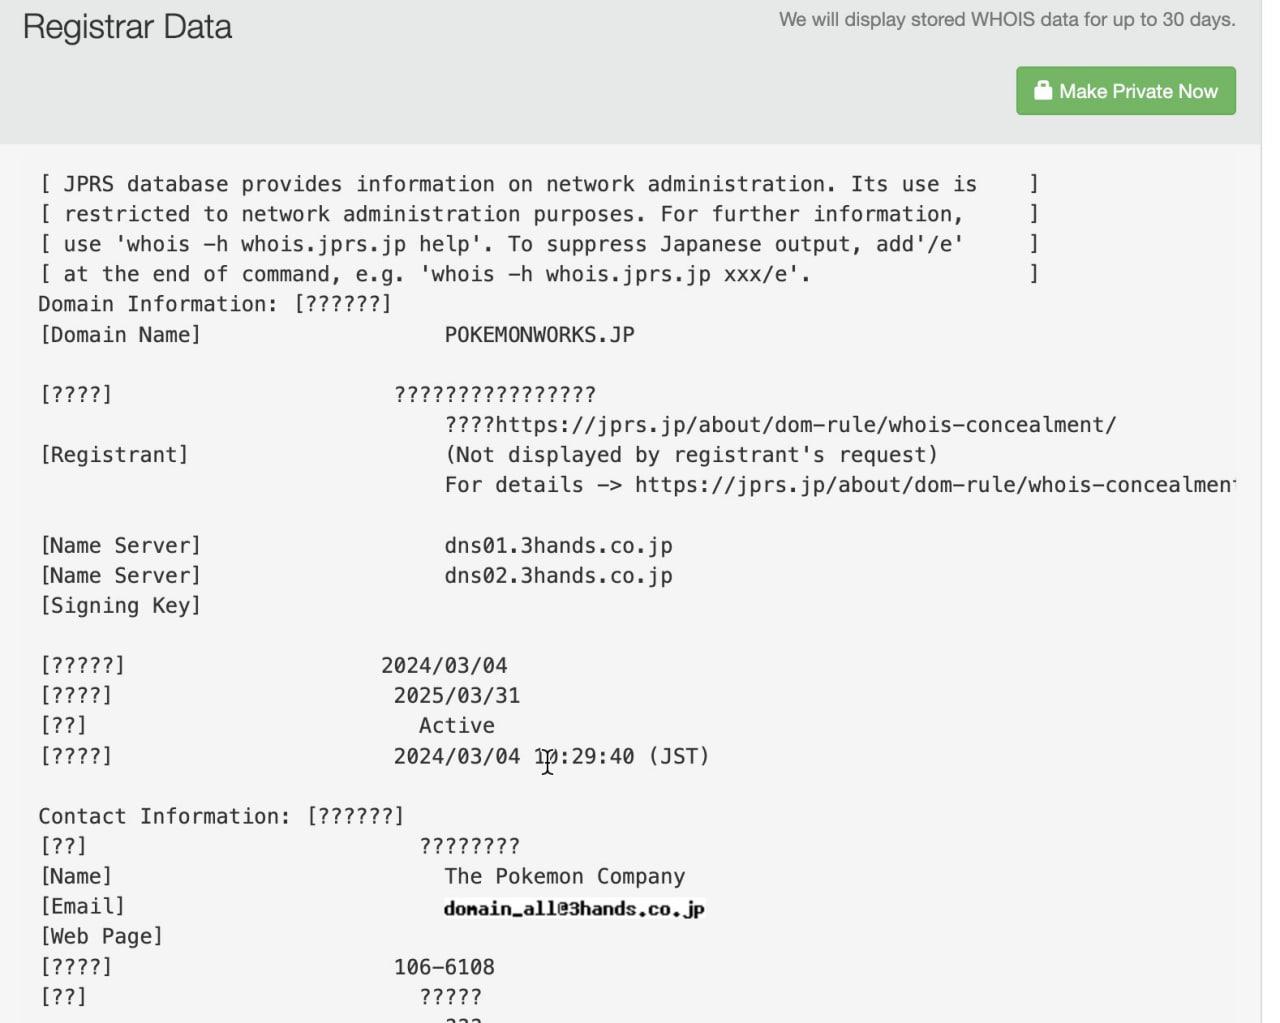Screen dimensions: 1280x1023
Task: Click the dns02.3hands.co.jp name server
Action: (x=558, y=575)
